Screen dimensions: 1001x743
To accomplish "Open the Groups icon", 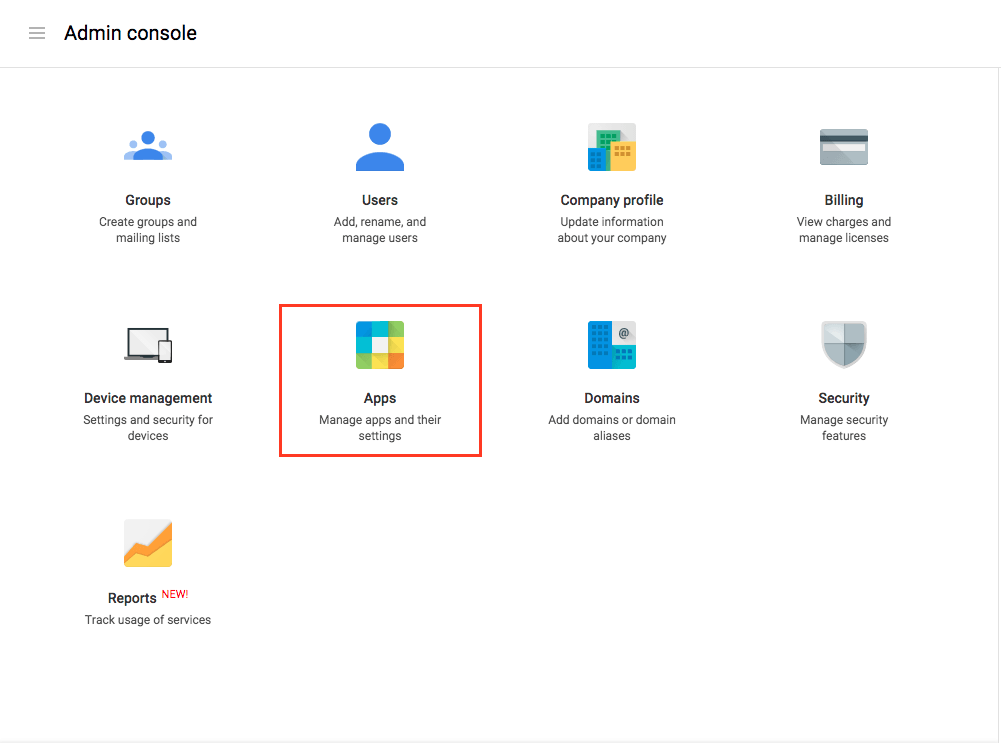I will click(148, 146).
